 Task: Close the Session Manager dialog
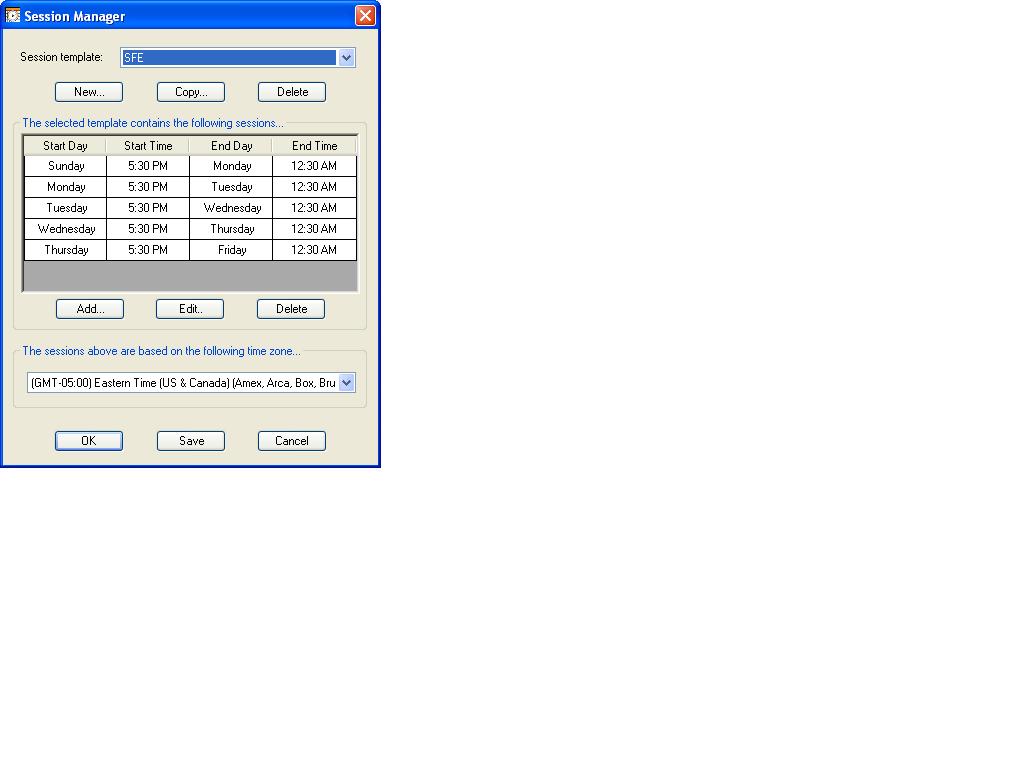point(365,15)
